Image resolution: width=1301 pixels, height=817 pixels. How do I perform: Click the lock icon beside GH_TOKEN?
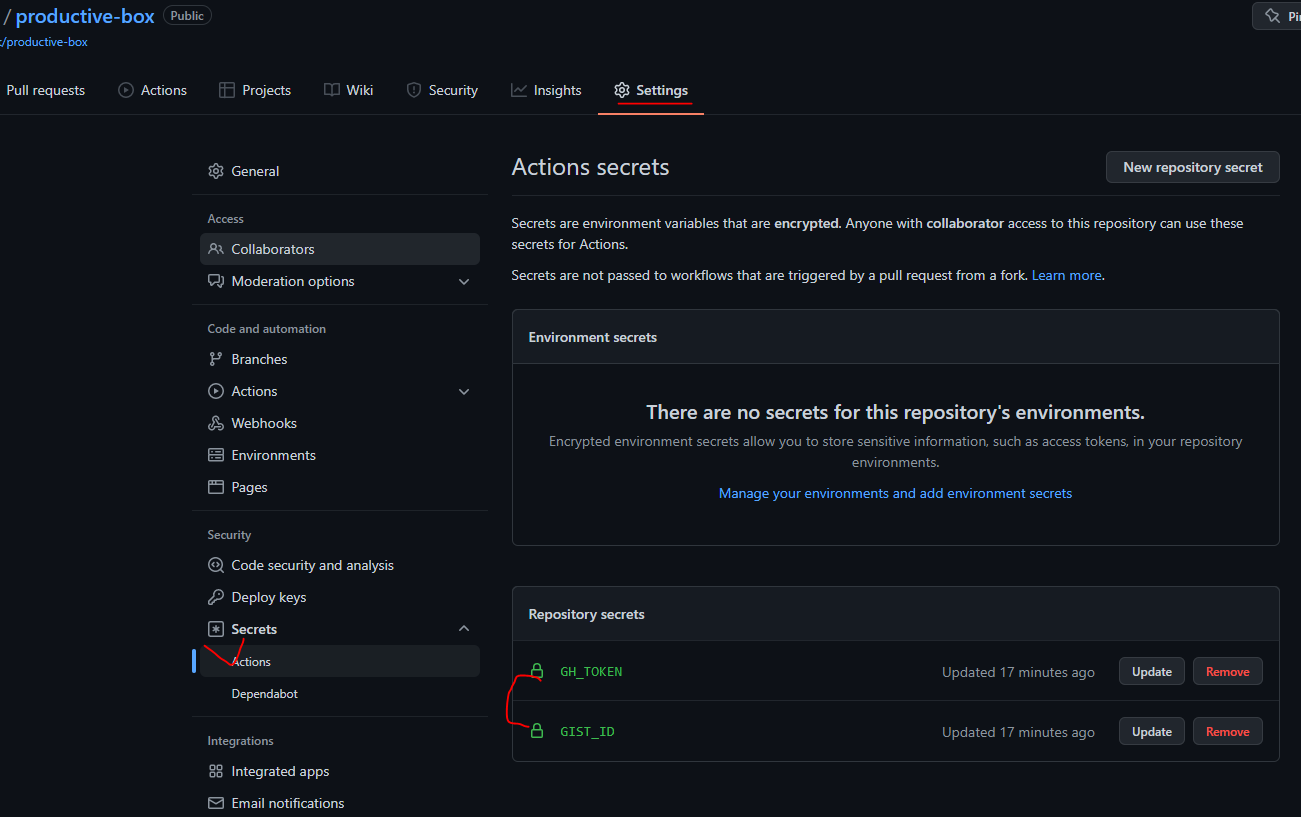tap(537, 671)
